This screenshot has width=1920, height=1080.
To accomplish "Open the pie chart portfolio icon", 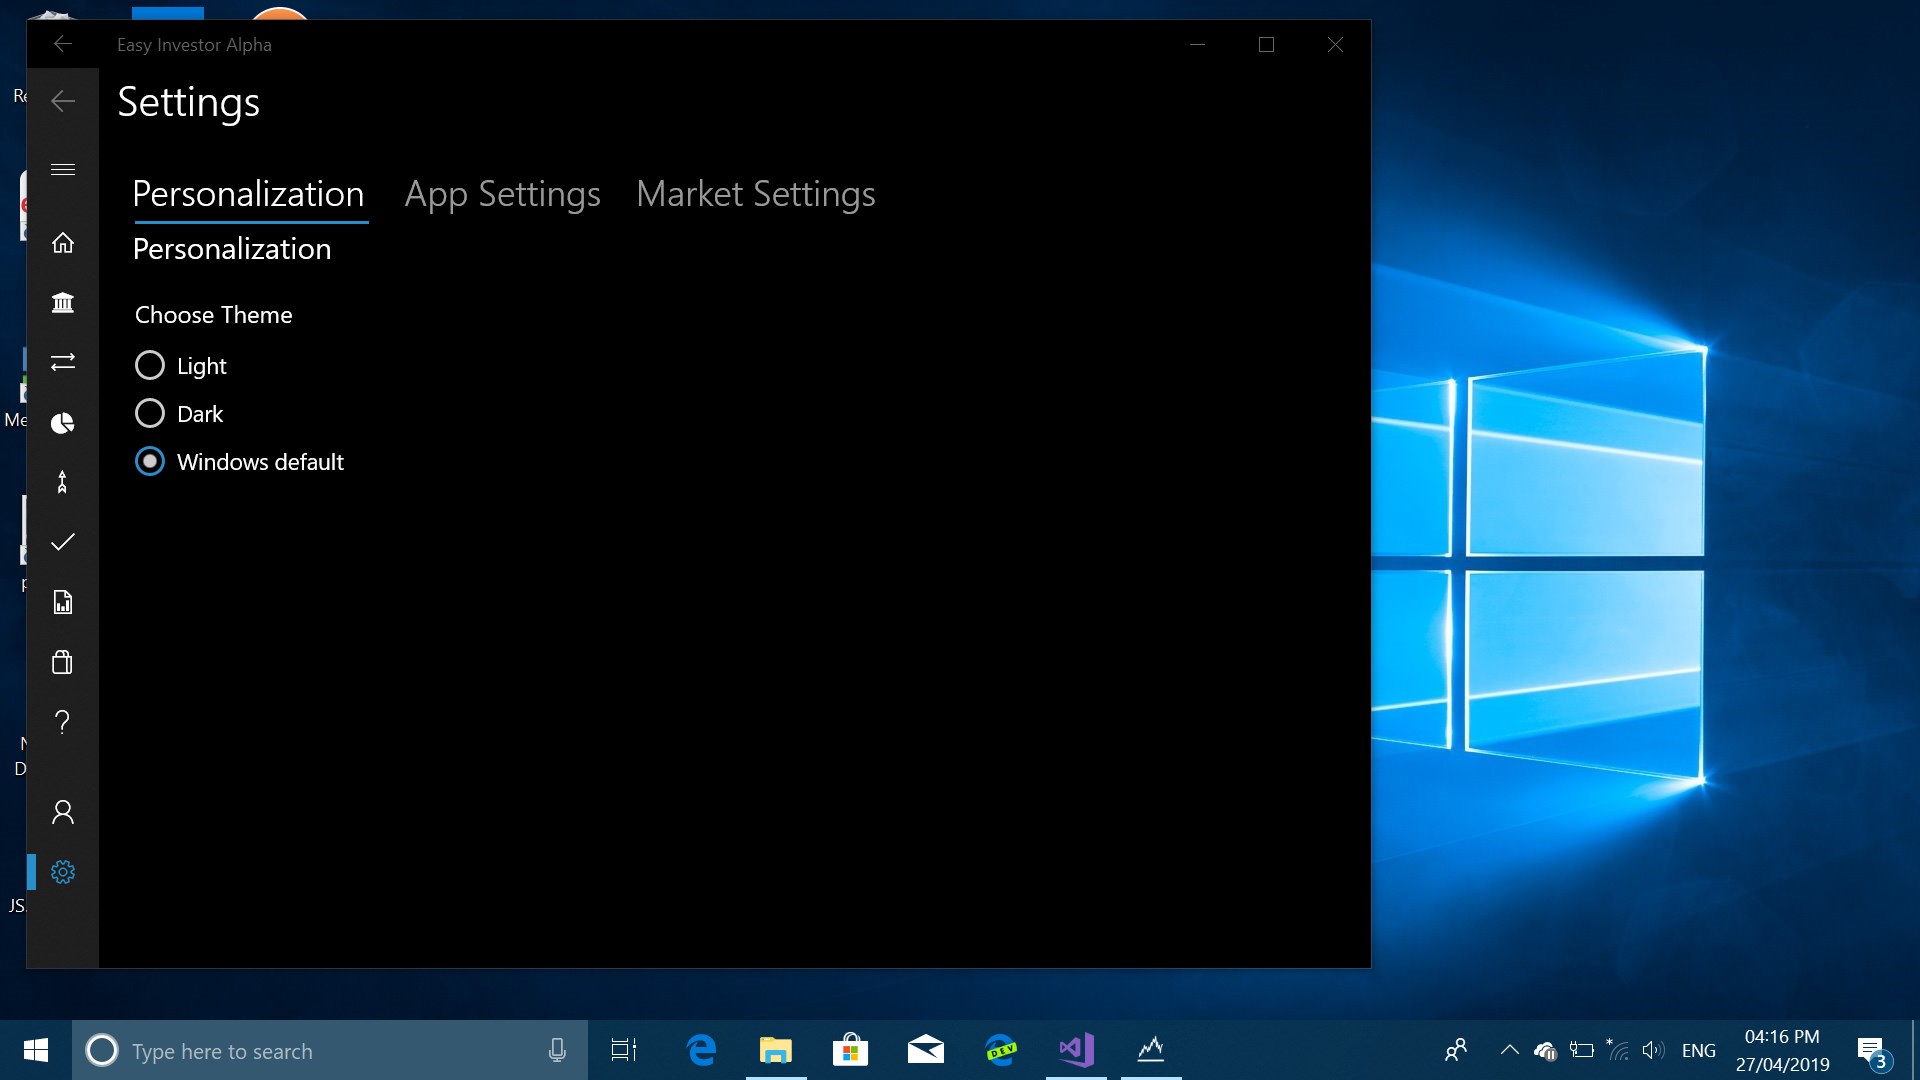I will pyautogui.click(x=63, y=423).
